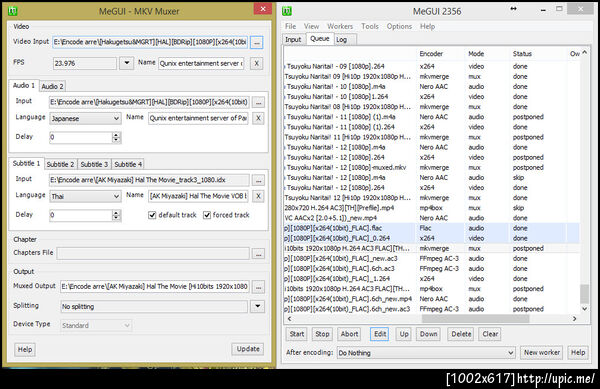Open the audio Language dropdown set to Japanese
The height and width of the screenshot is (389, 600).
tap(85, 119)
